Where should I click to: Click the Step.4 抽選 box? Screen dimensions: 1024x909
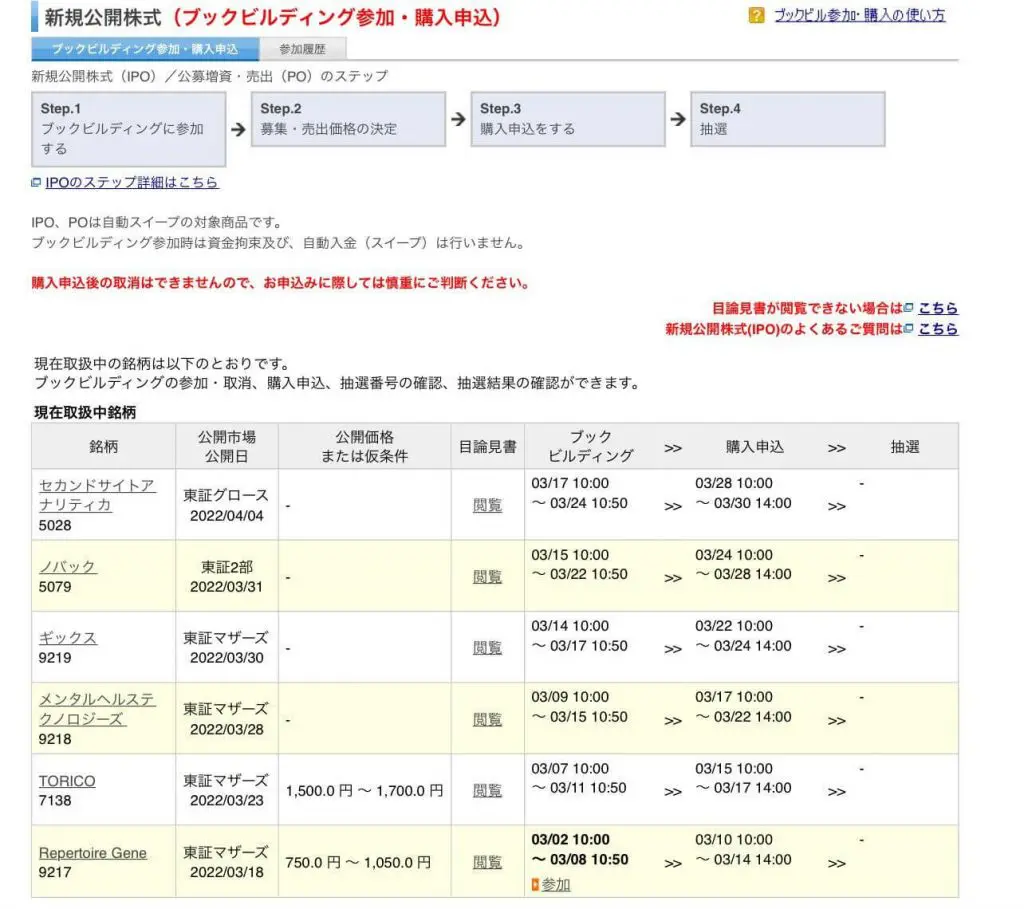point(787,119)
